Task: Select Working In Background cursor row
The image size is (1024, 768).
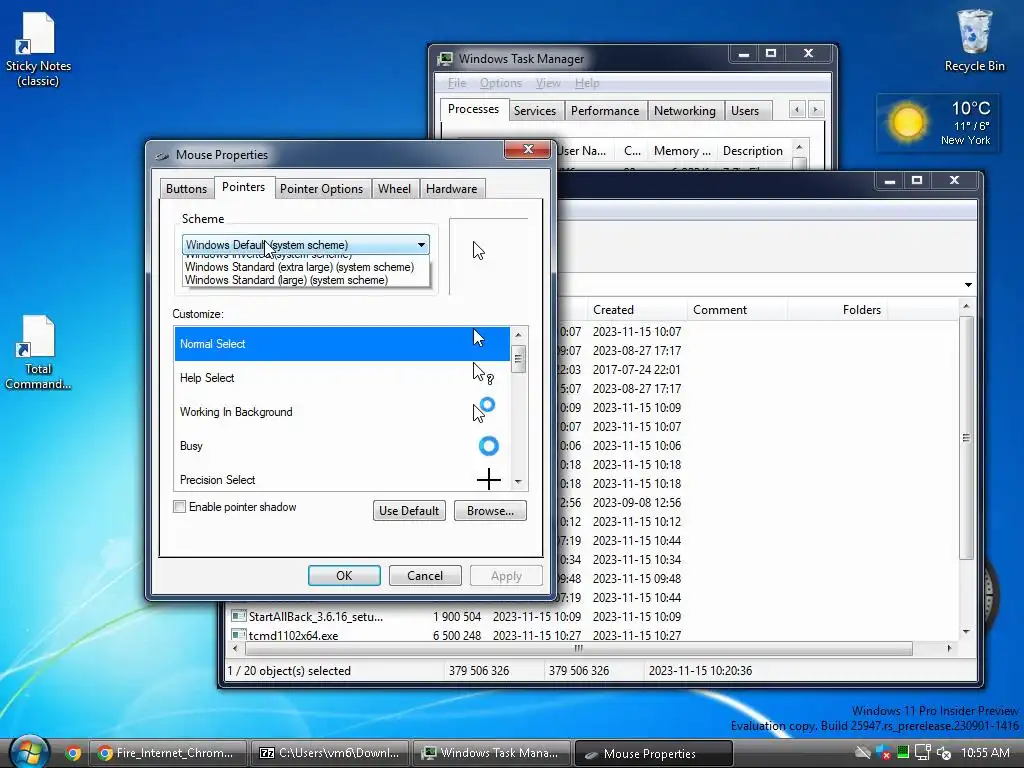Action: [x=342, y=411]
